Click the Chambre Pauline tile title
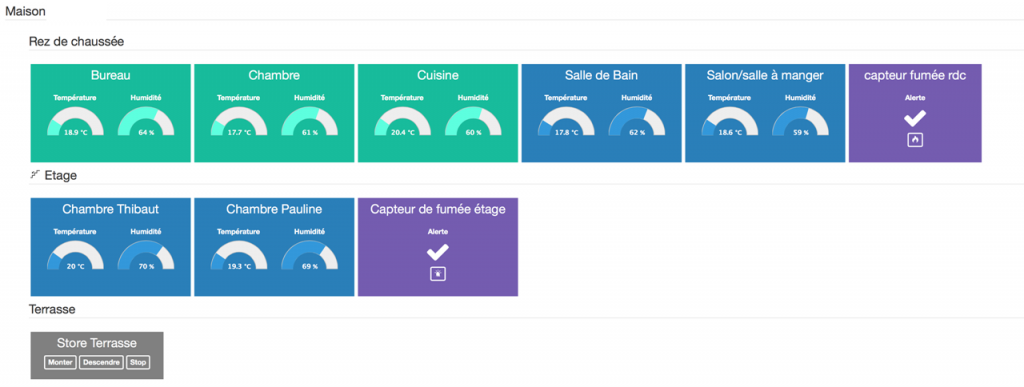 click(x=274, y=209)
